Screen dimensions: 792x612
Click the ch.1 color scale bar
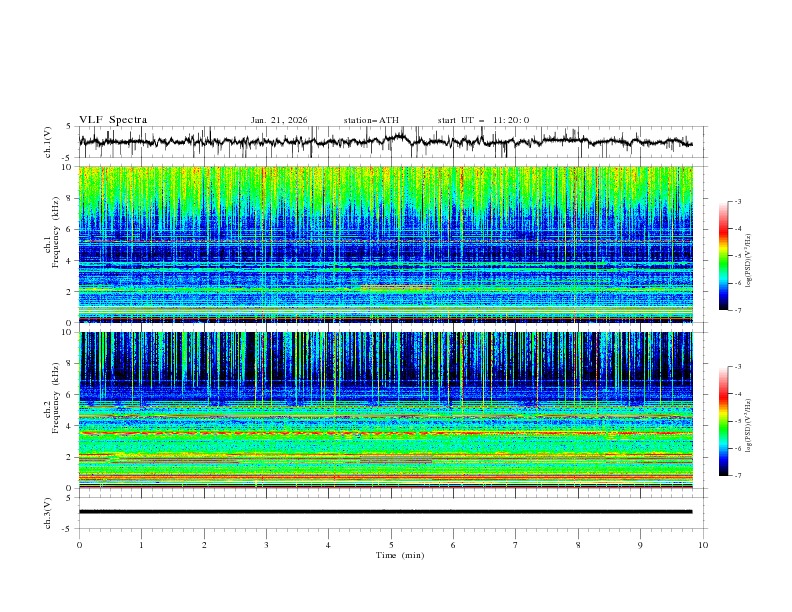724,255
